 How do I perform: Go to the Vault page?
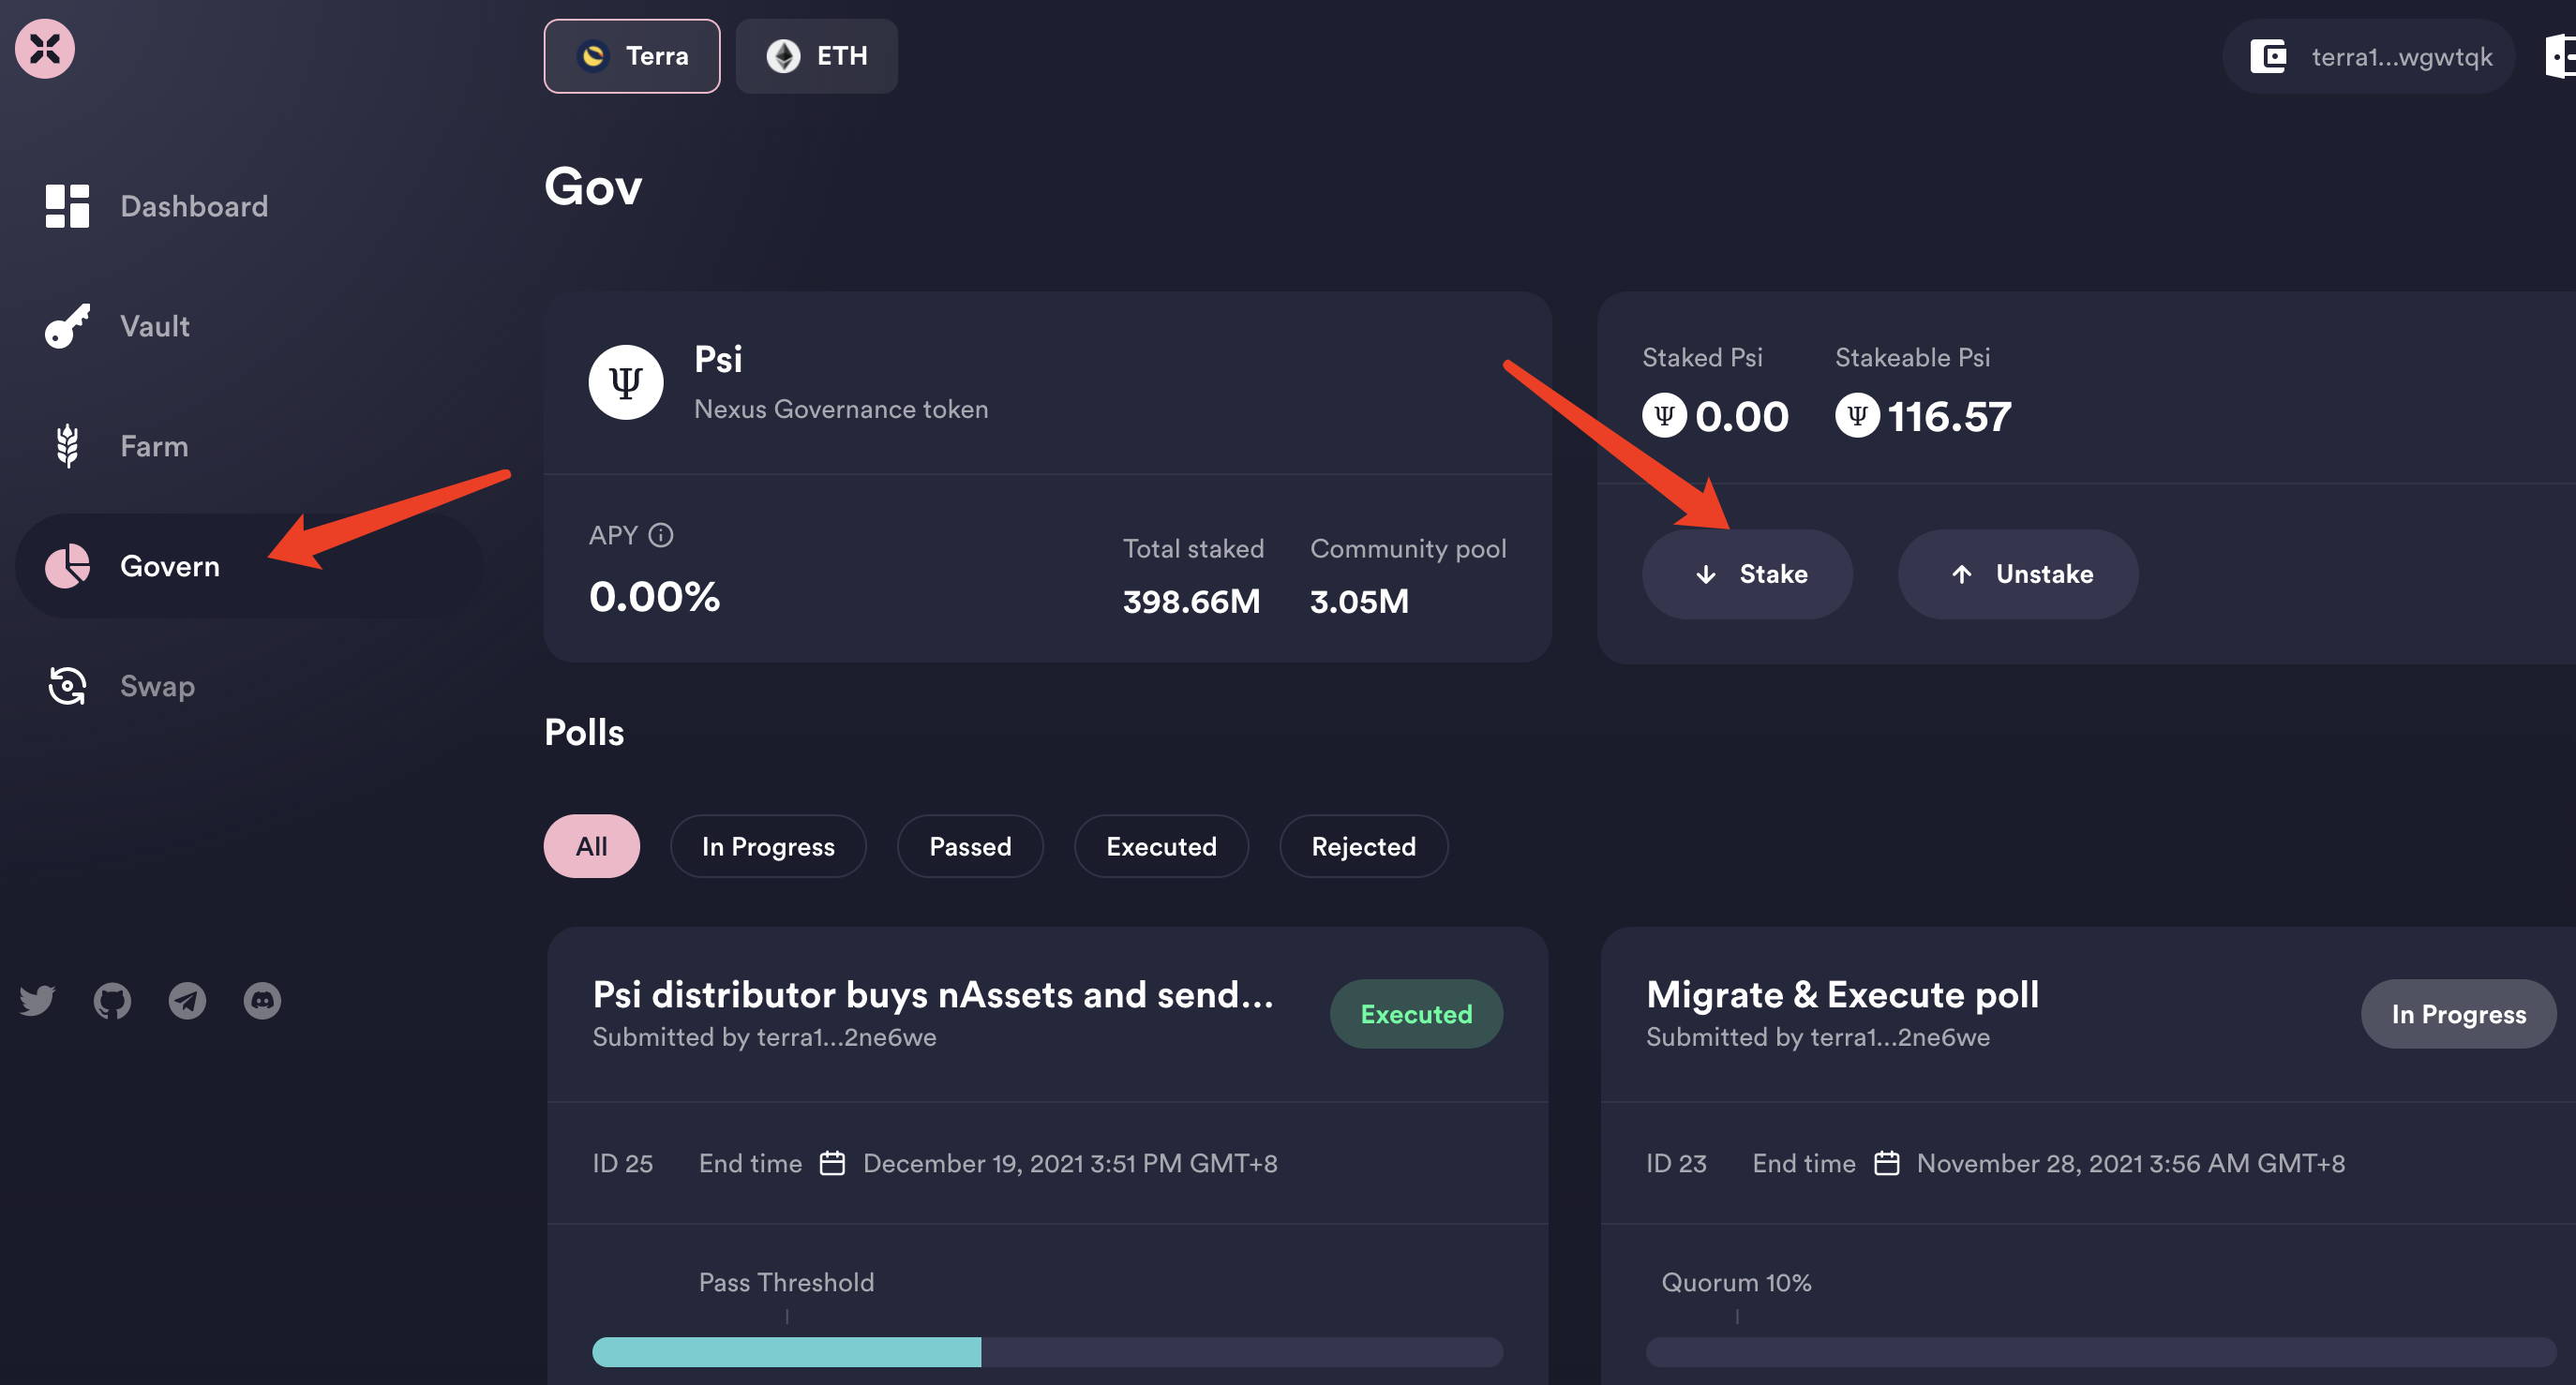(x=154, y=326)
